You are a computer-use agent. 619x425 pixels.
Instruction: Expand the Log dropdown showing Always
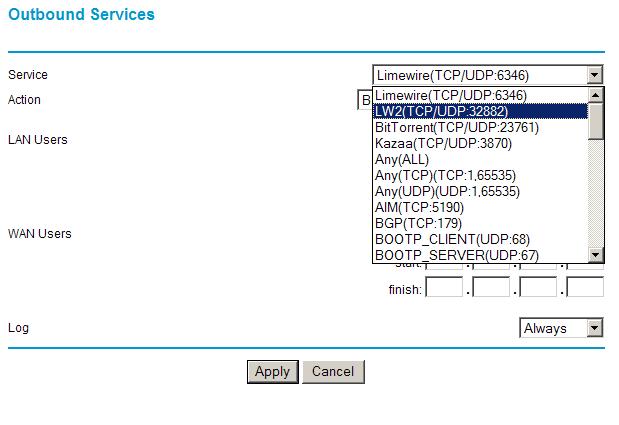click(x=595, y=328)
